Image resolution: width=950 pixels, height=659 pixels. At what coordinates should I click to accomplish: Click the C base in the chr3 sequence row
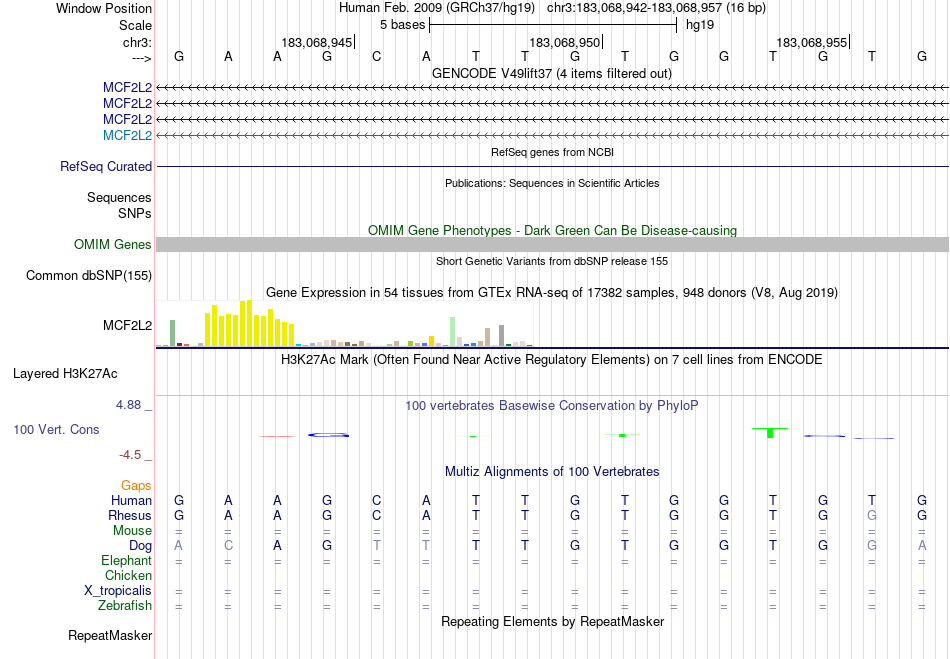click(x=376, y=56)
